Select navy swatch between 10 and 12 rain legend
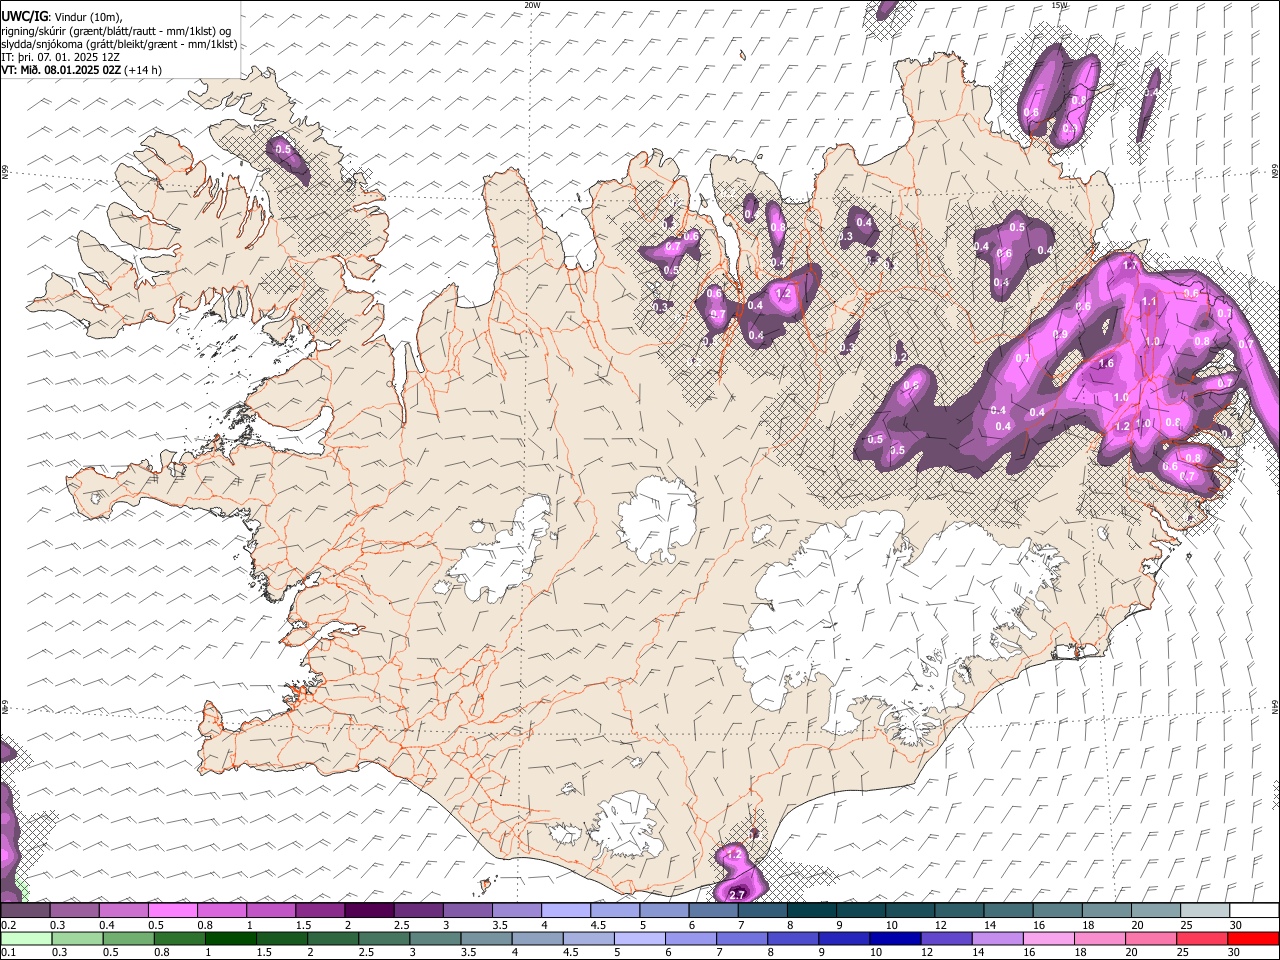Image resolution: width=1280 pixels, height=960 pixels. tap(894, 939)
